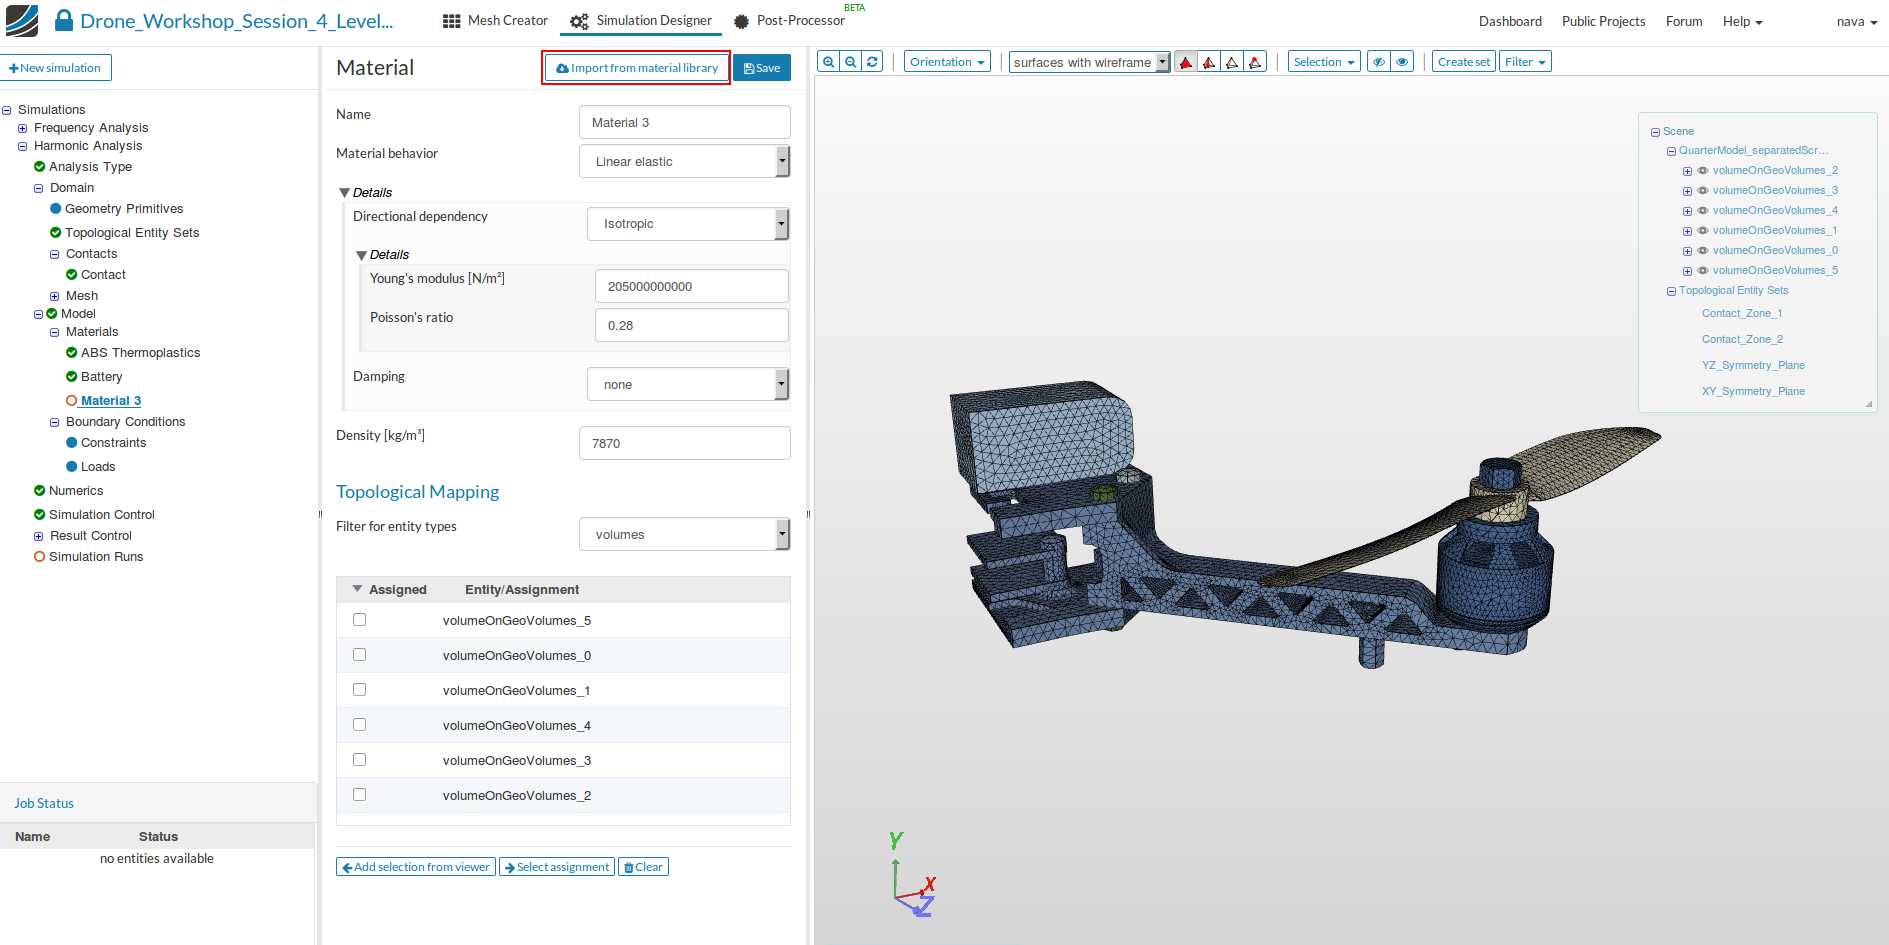
Task: Open the Directional dependency dropdown
Action: click(688, 224)
